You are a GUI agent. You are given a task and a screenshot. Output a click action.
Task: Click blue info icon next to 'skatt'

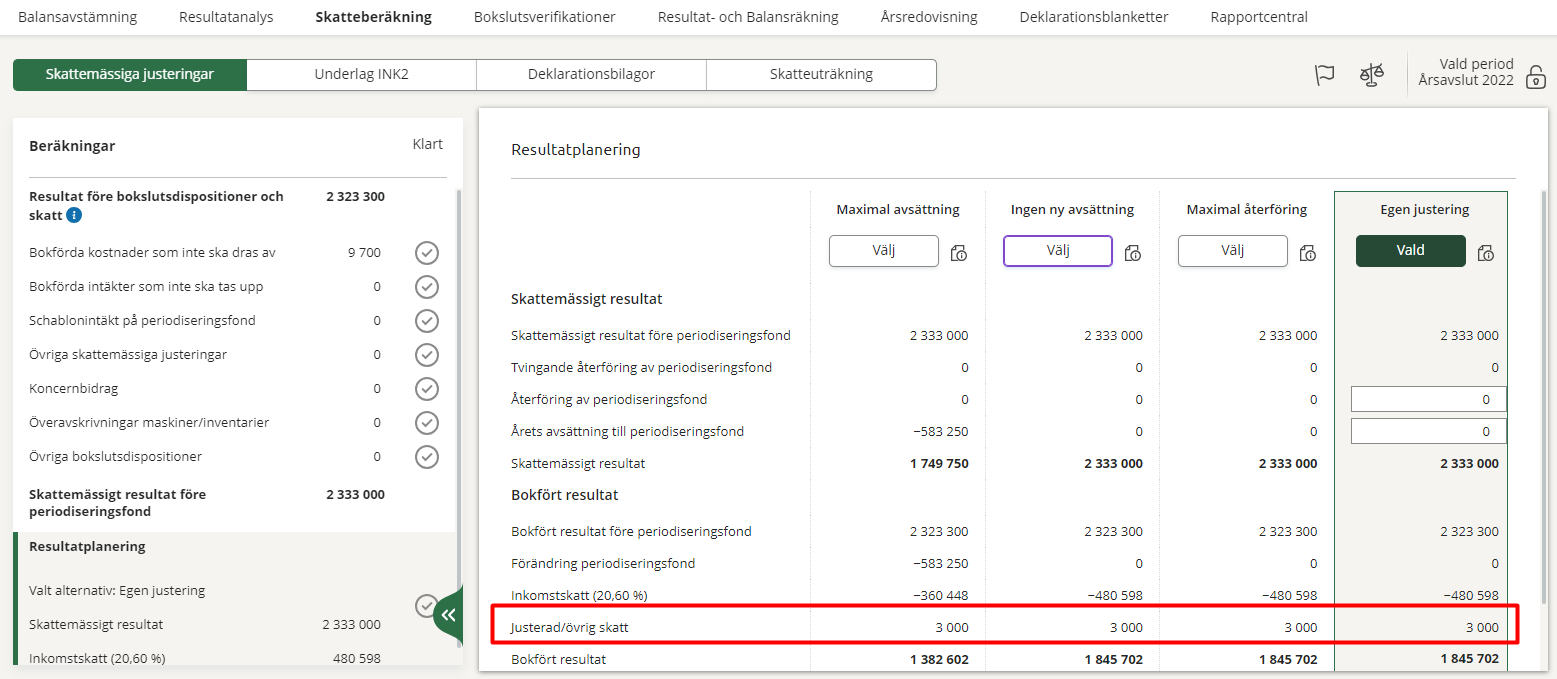(x=74, y=215)
